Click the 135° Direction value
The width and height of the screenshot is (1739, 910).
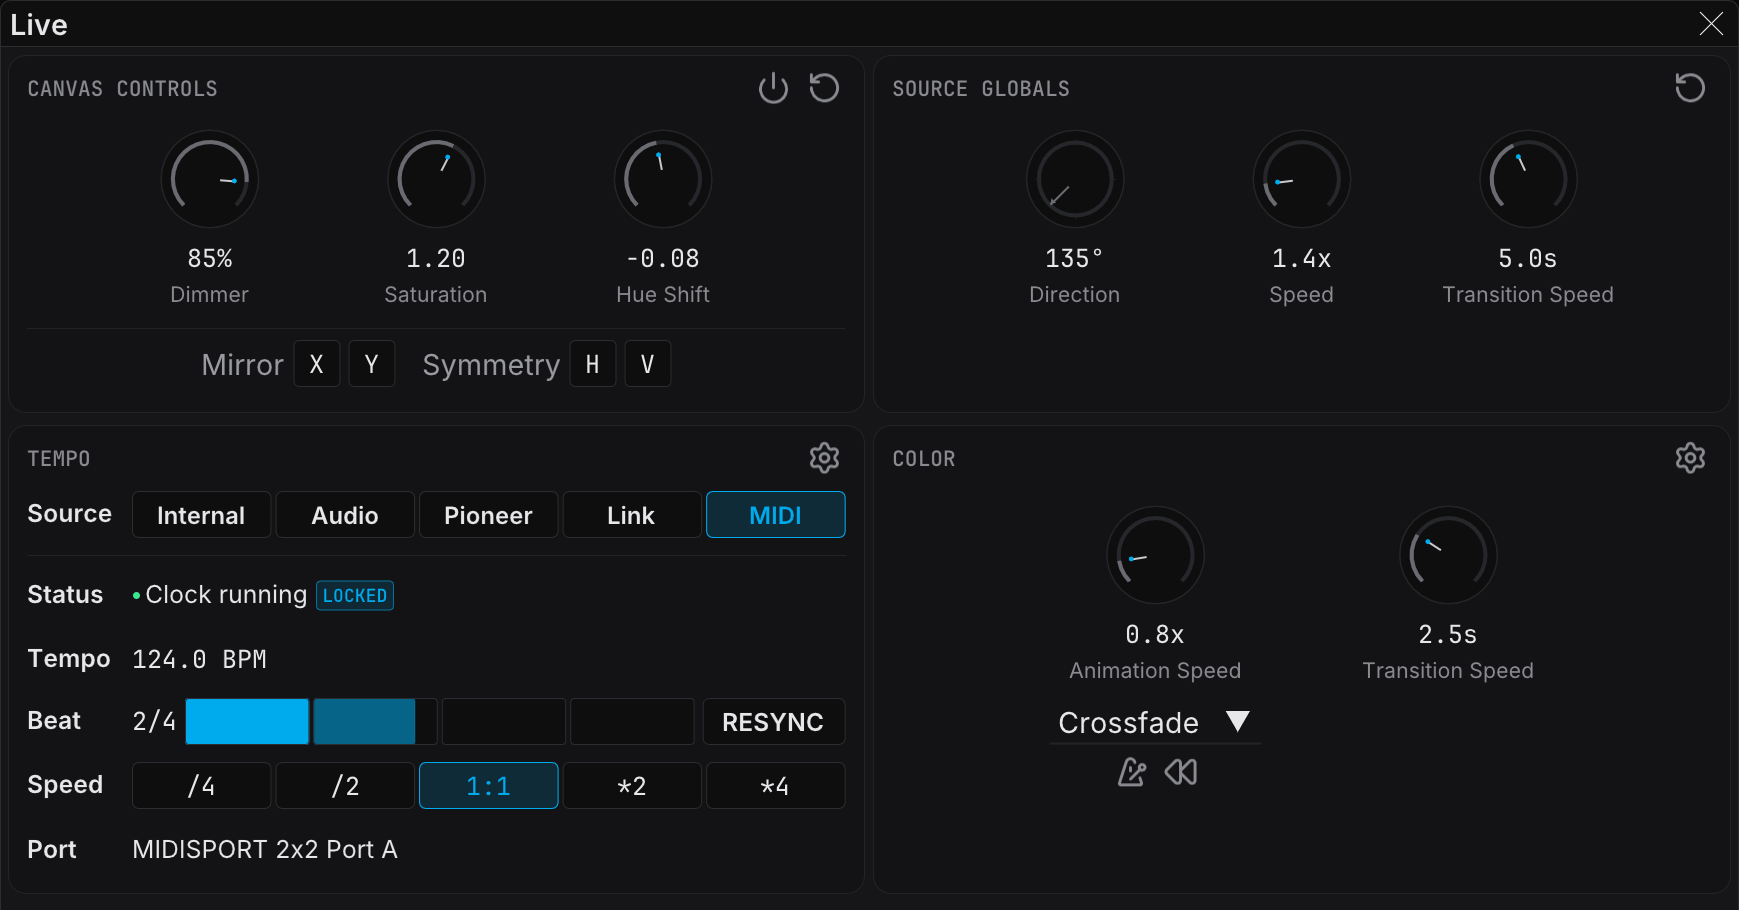[1074, 258]
